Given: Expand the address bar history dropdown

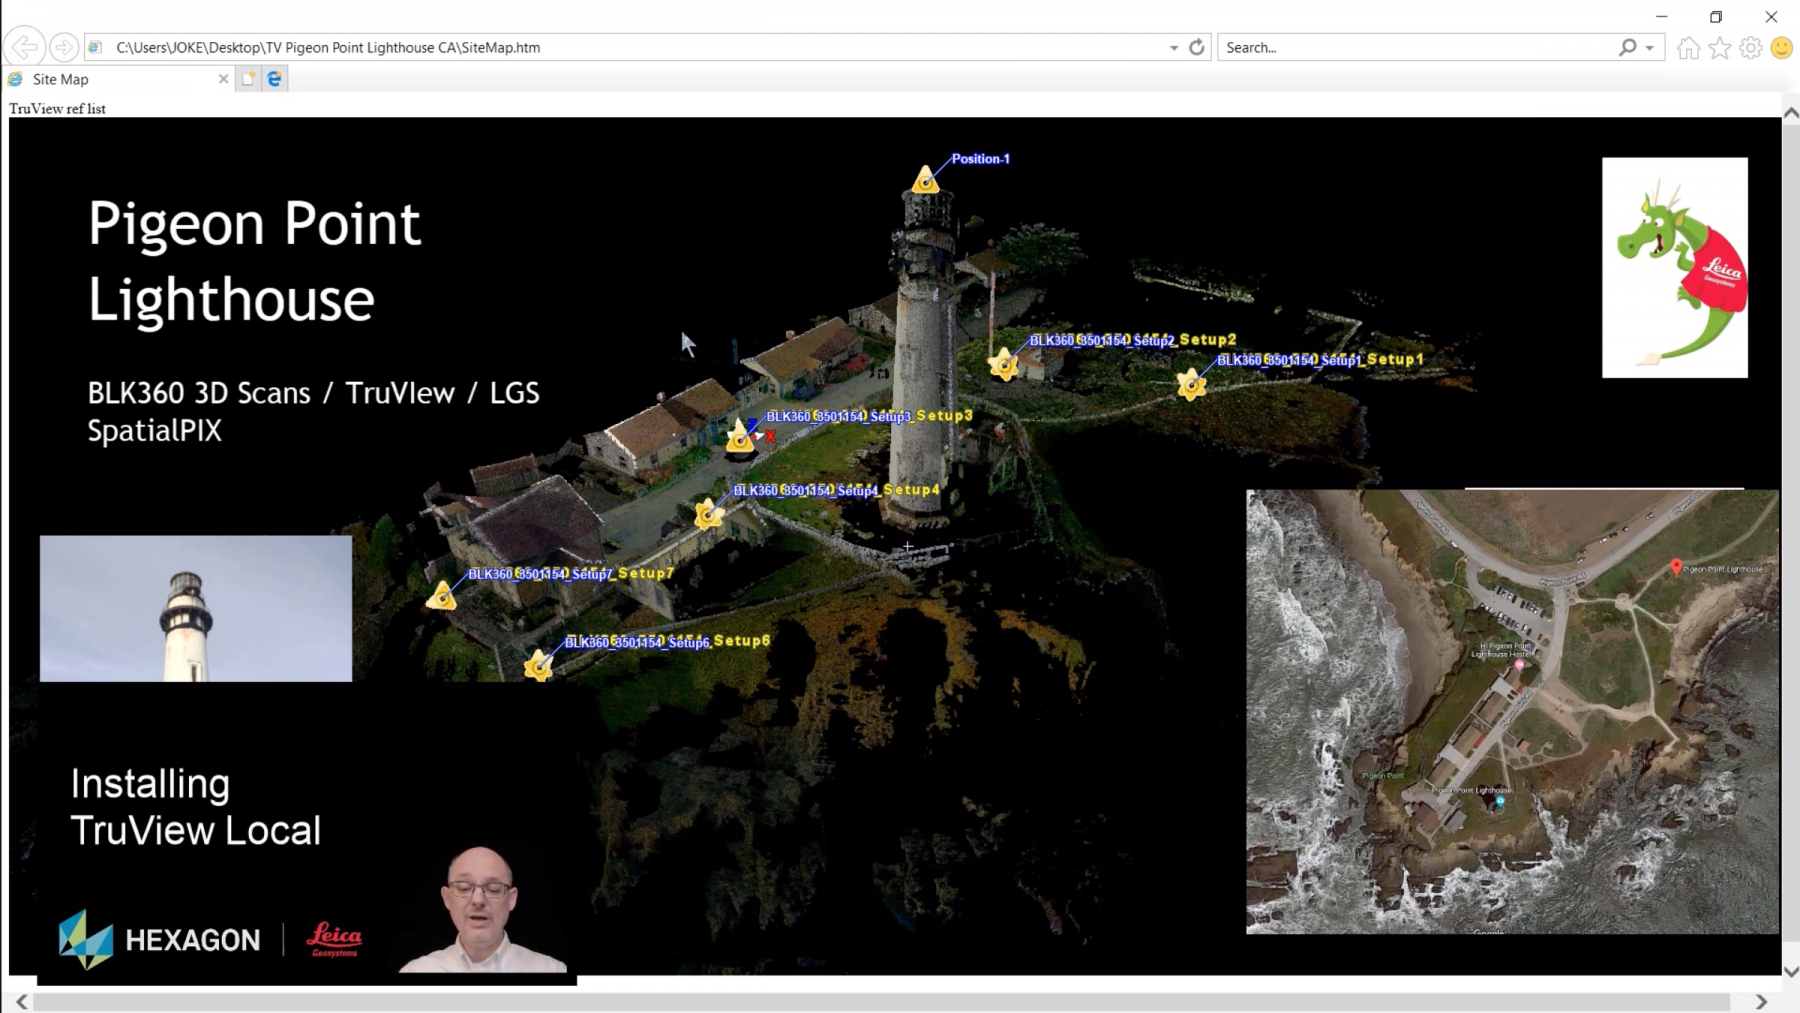Looking at the screenshot, I should point(1174,48).
